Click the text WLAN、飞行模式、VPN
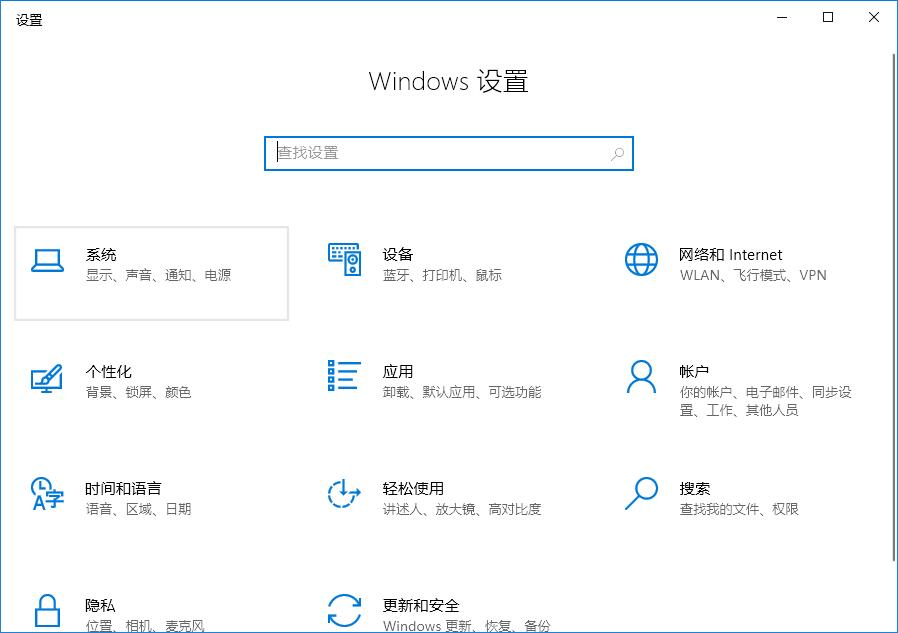The width and height of the screenshot is (898, 633). [753, 276]
